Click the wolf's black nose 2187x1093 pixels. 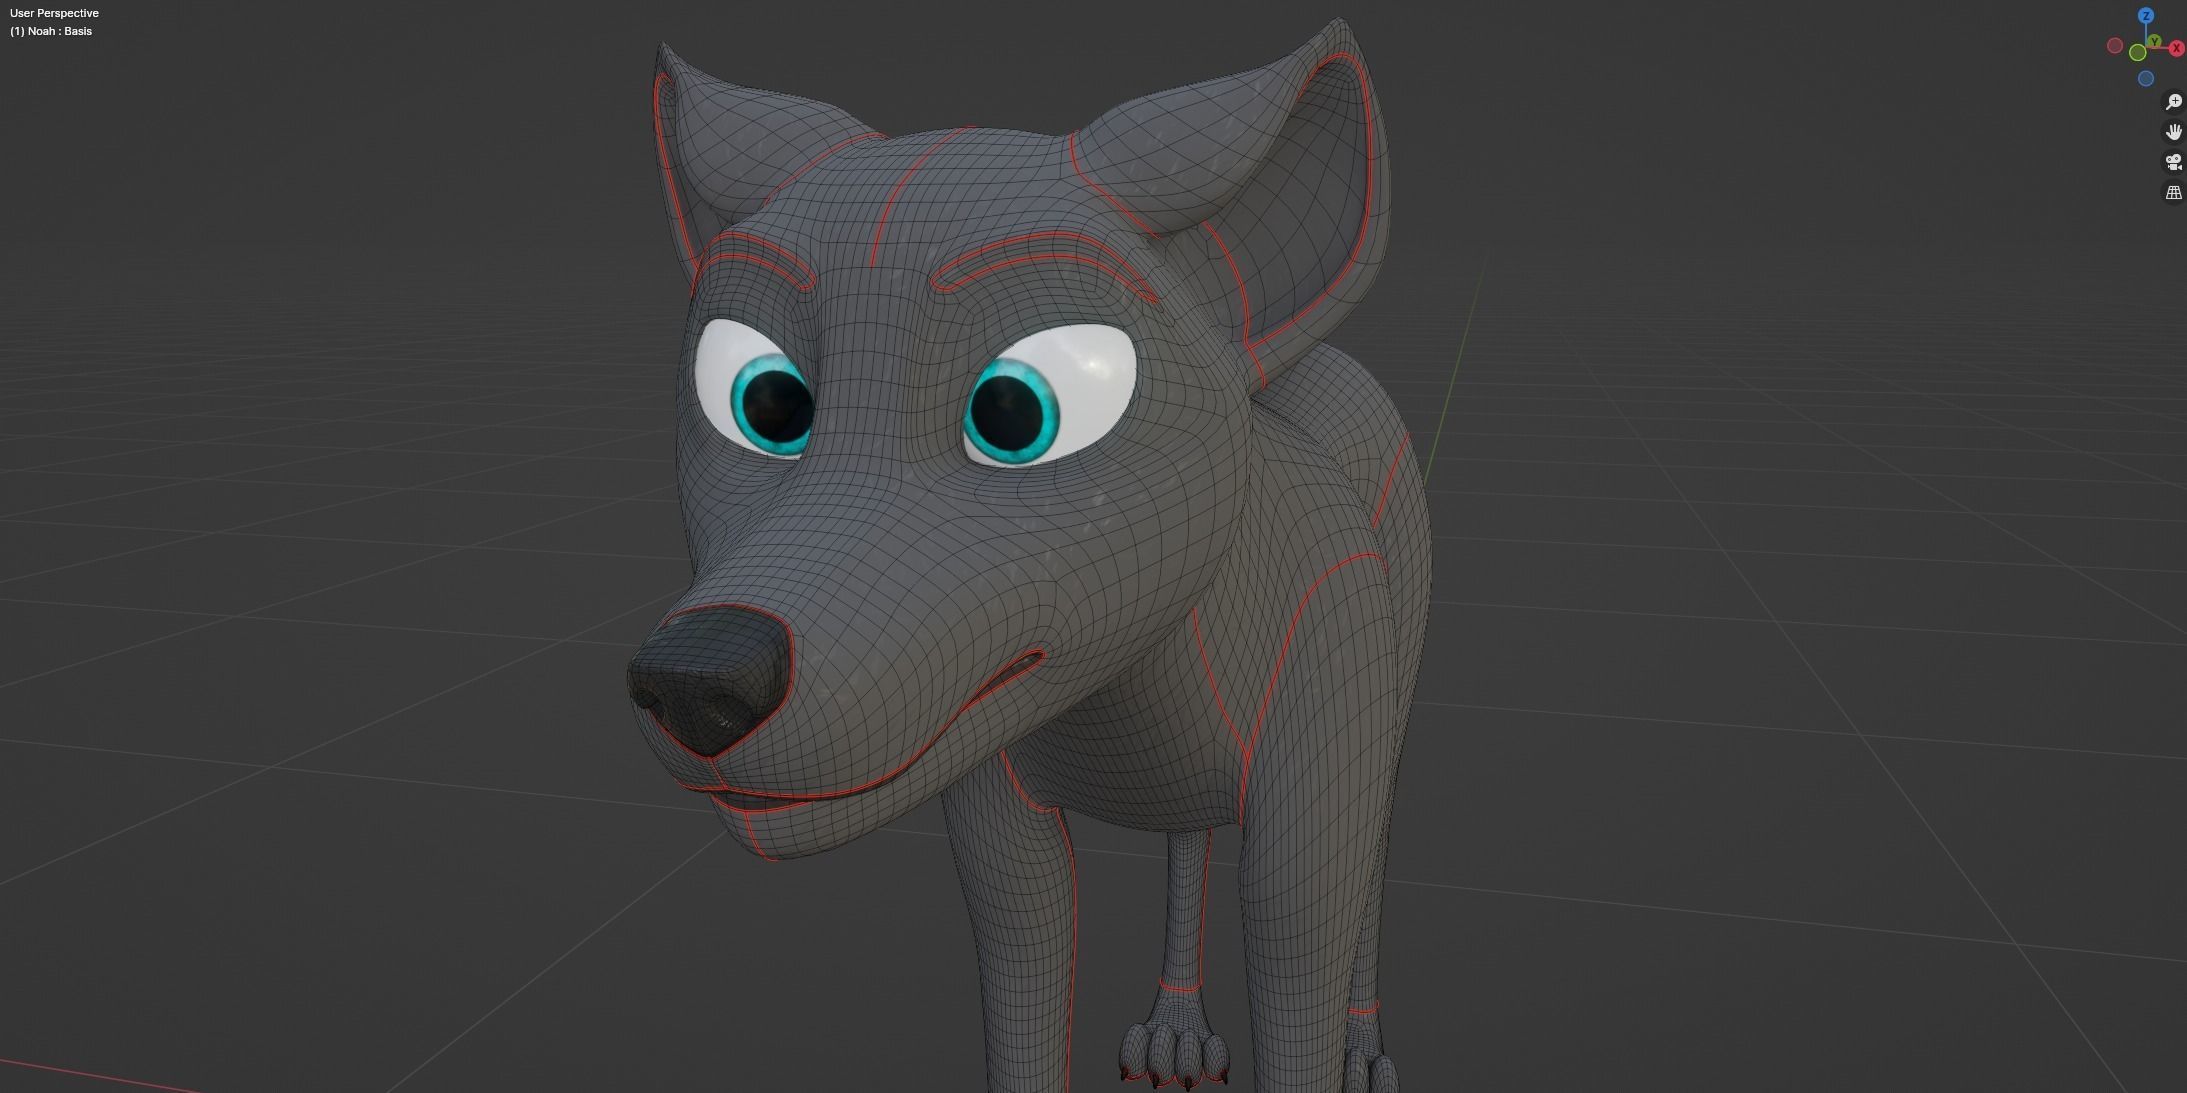click(712, 680)
